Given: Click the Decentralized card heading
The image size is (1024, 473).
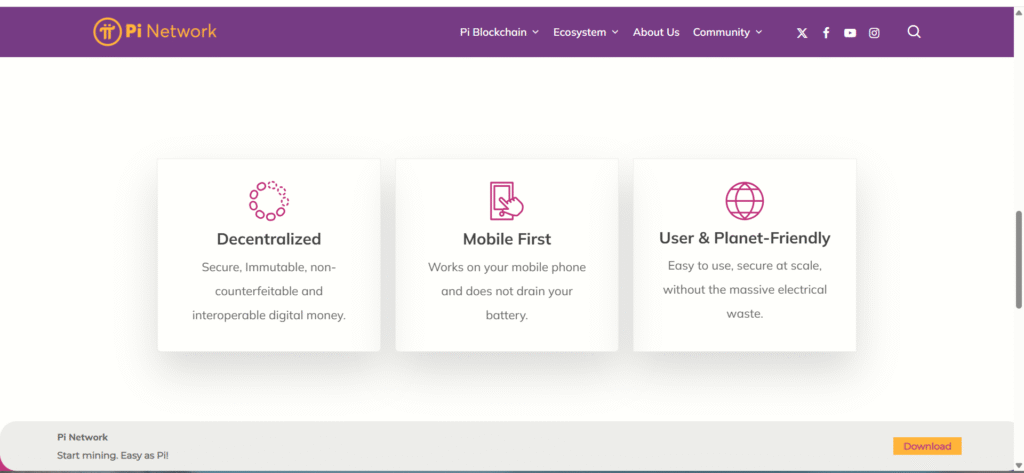Looking at the screenshot, I should [x=269, y=239].
